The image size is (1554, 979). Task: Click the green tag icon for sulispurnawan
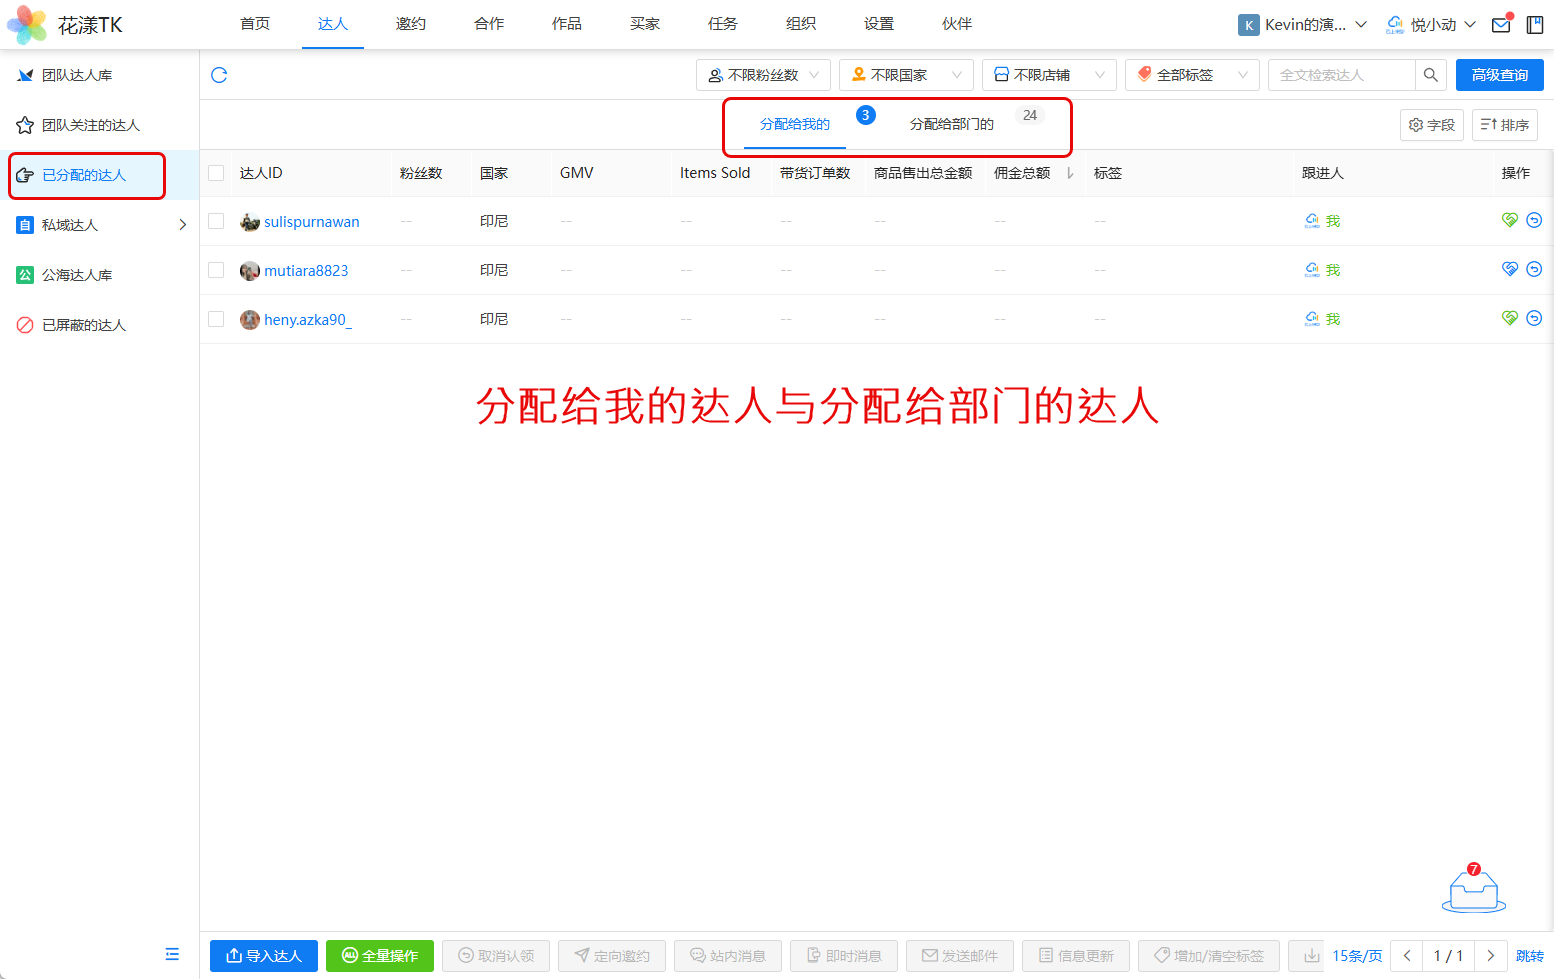(1509, 220)
